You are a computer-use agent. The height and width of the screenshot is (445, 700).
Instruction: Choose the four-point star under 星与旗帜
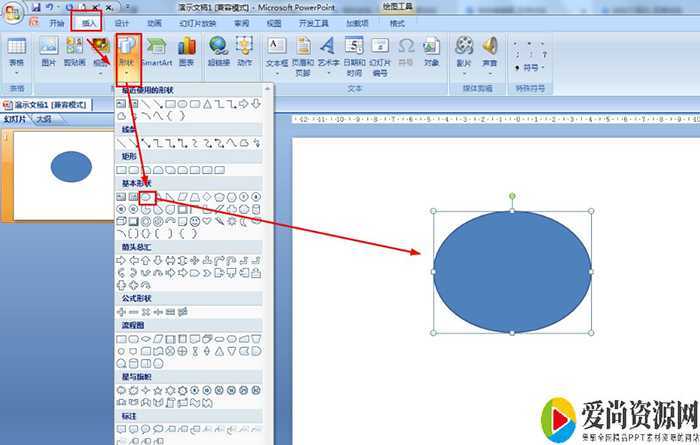tap(146, 391)
